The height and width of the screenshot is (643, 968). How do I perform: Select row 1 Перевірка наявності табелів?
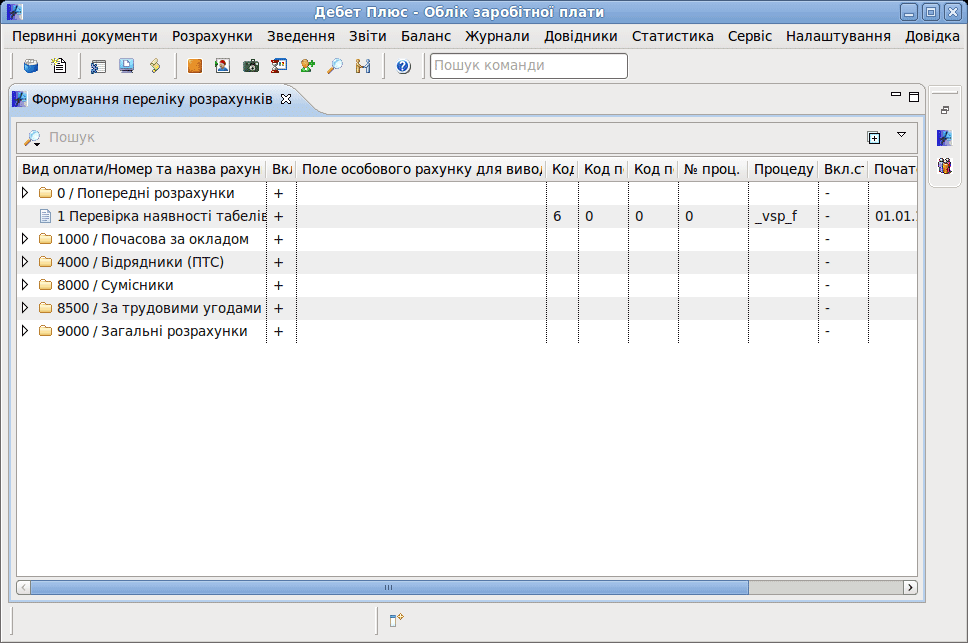[467, 217]
